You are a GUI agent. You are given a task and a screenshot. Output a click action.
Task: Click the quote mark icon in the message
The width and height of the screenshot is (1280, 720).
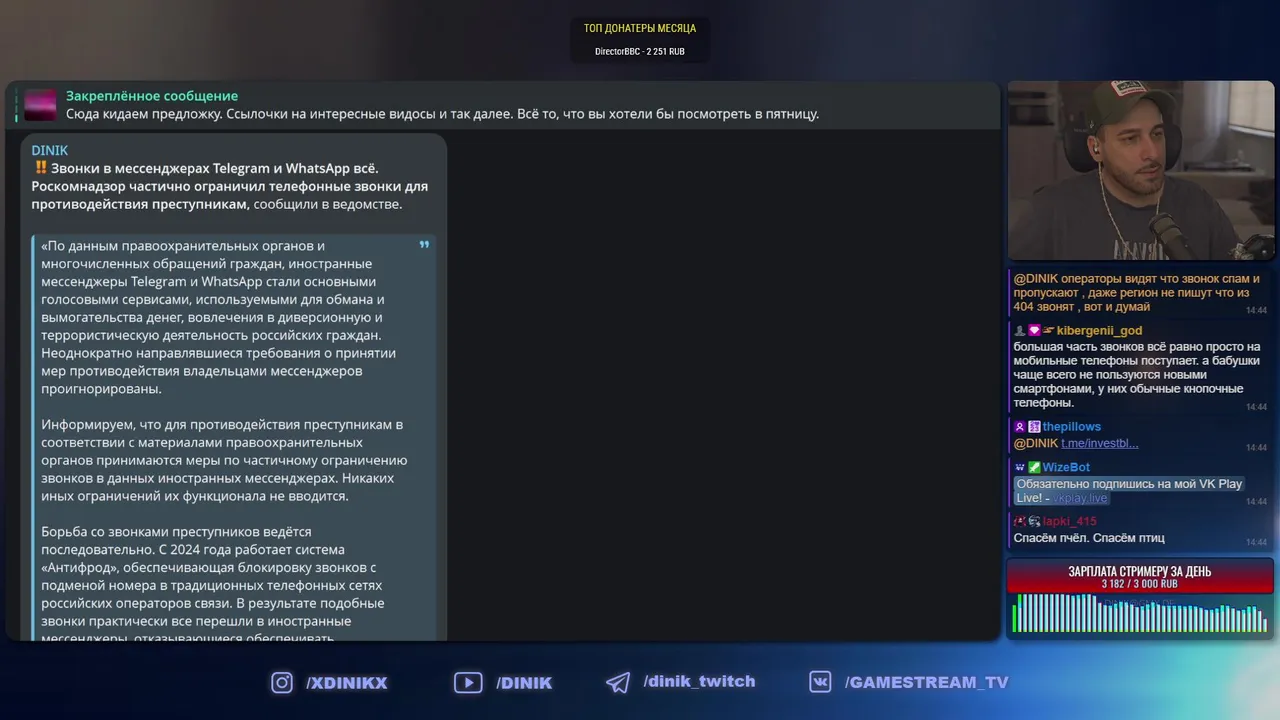coord(424,245)
